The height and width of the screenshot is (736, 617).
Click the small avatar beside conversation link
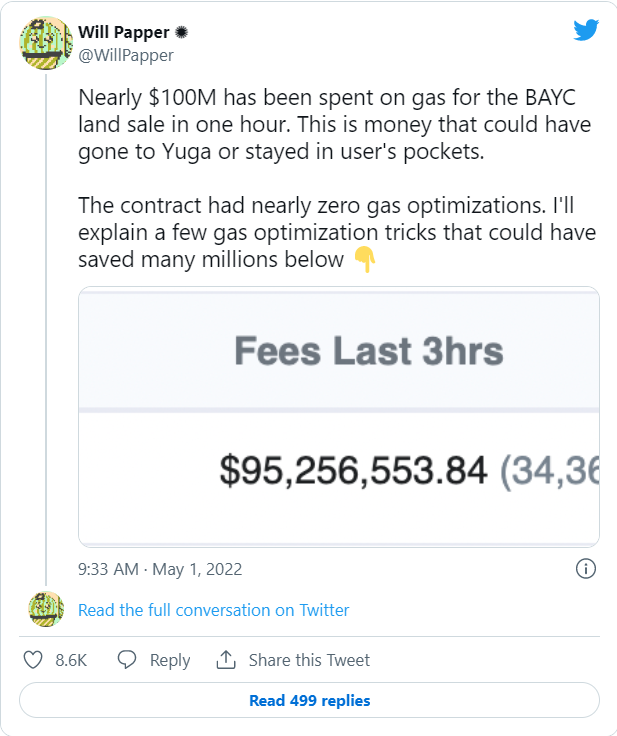click(46, 608)
